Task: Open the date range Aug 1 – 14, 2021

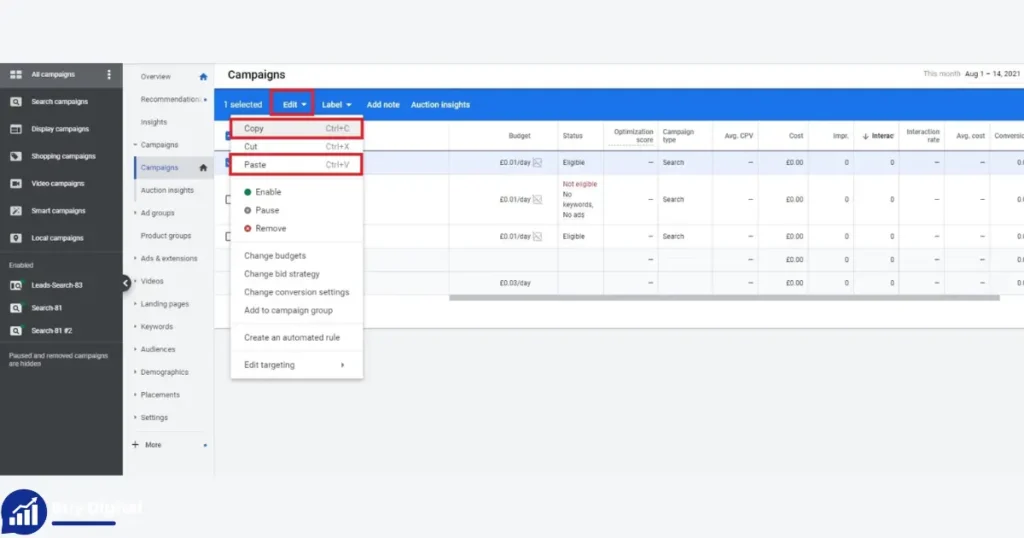Action: pyautogui.click(x=992, y=74)
